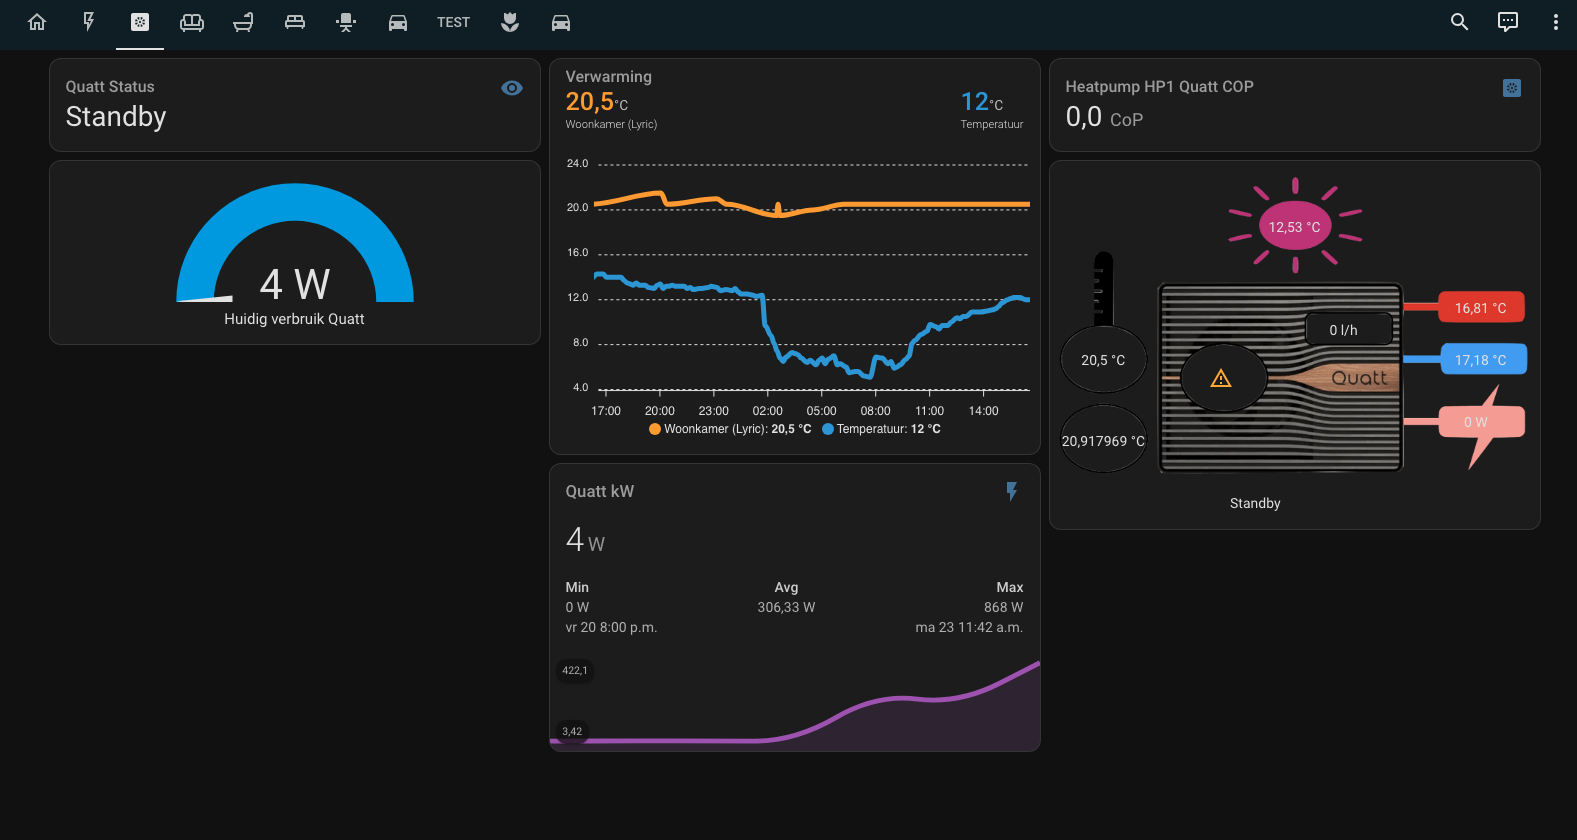Open the home dashboard tab
Screen dimensions: 1577x840
(37, 22)
